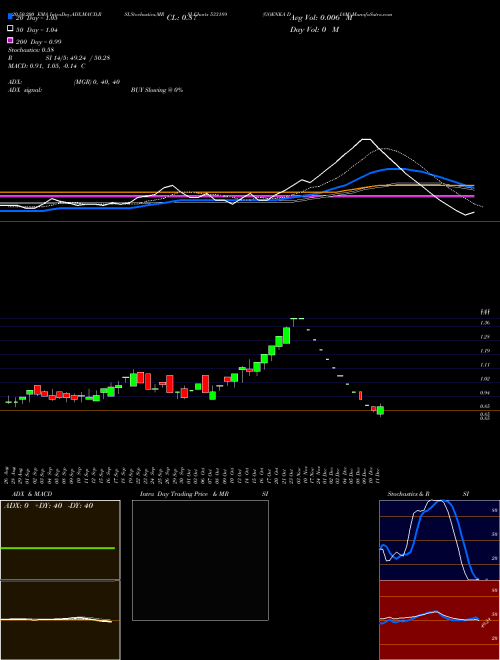Click the 'BUY Slowing @ 0%' signal text

(x=157, y=90)
